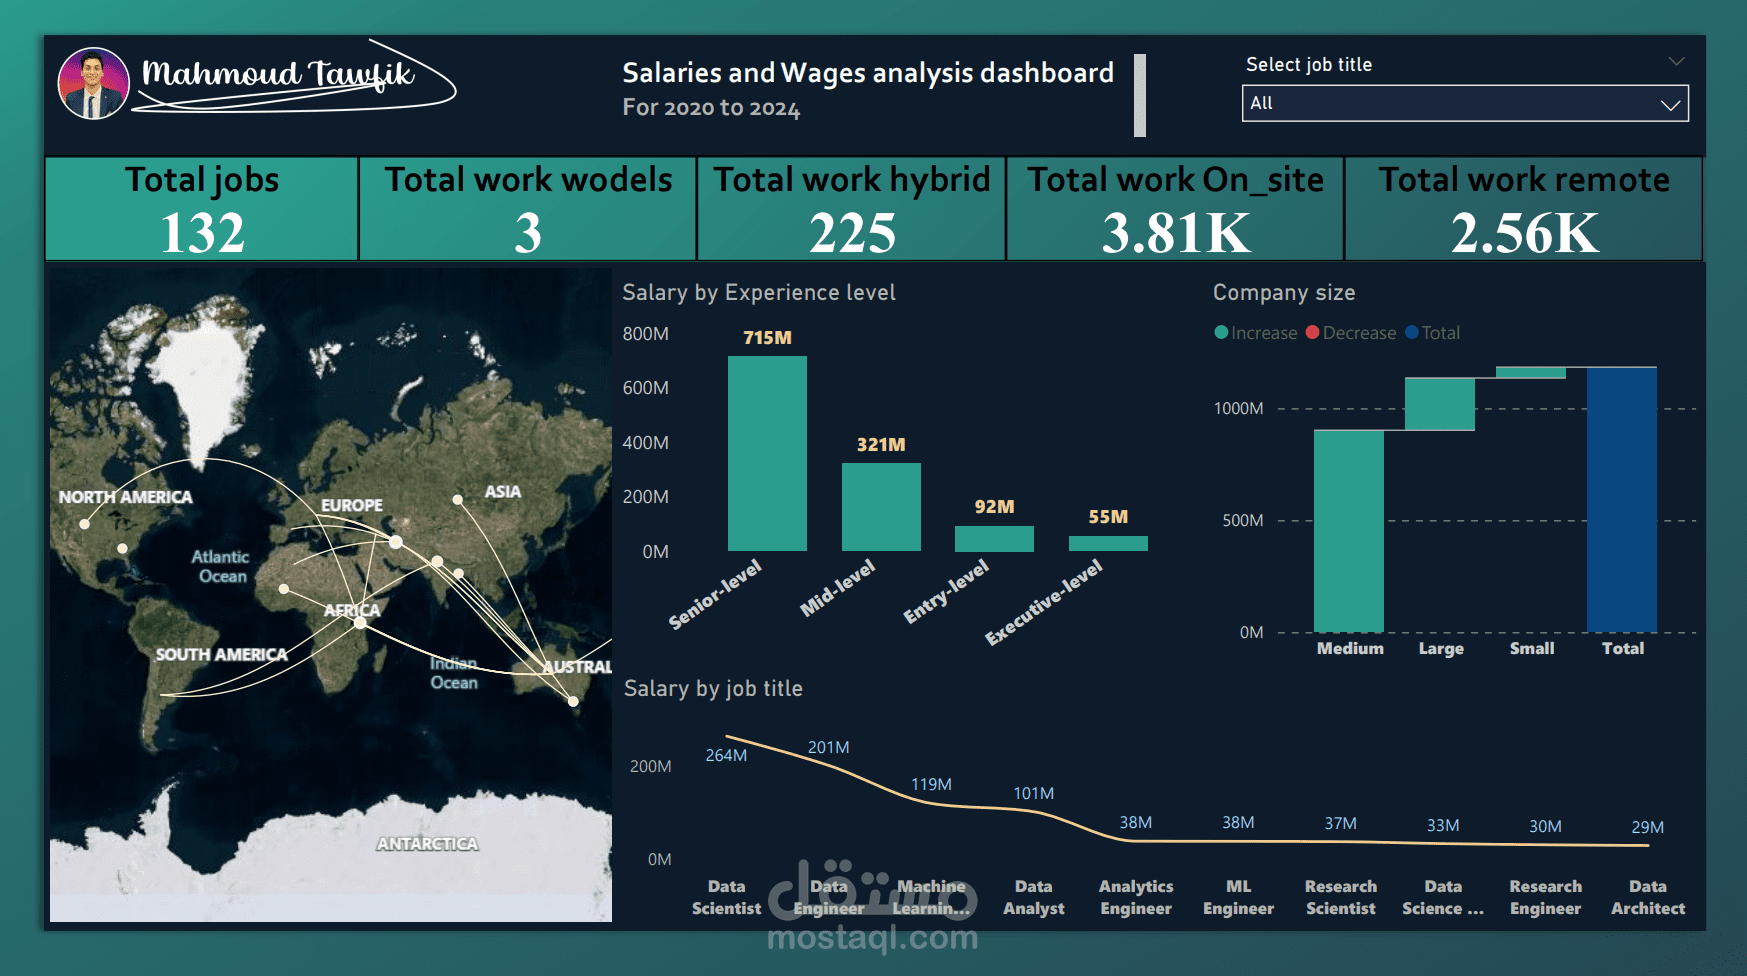Click the Senior-level 715M bar

pyautogui.click(x=767, y=453)
